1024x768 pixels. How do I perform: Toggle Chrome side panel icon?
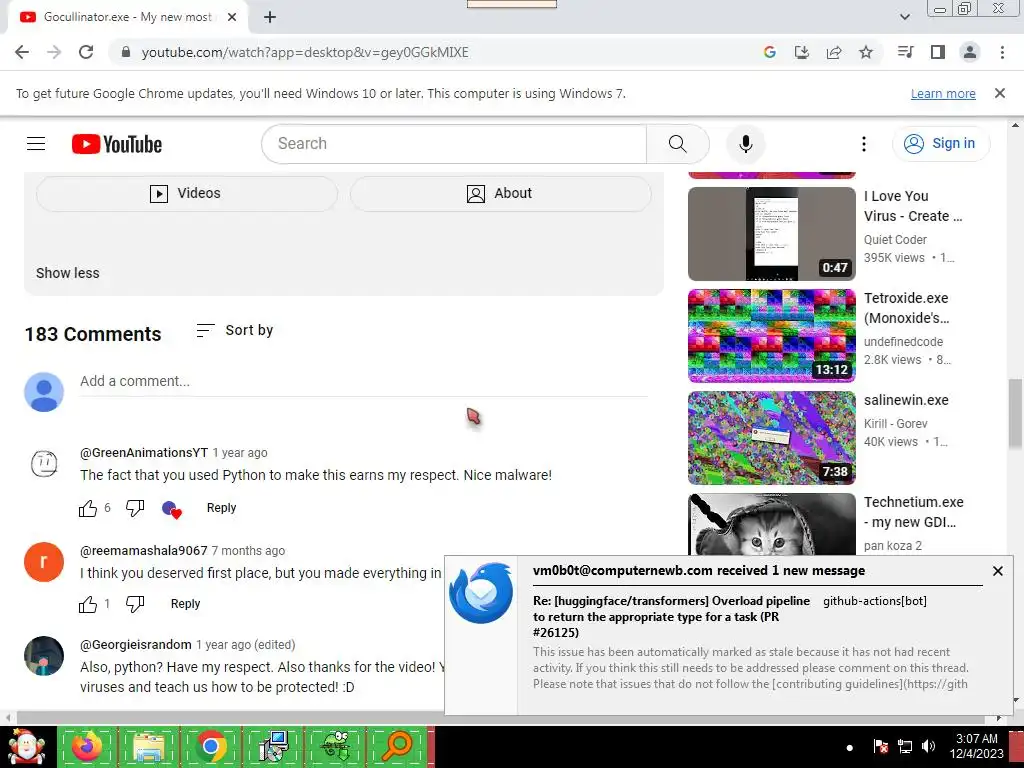(938, 52)
